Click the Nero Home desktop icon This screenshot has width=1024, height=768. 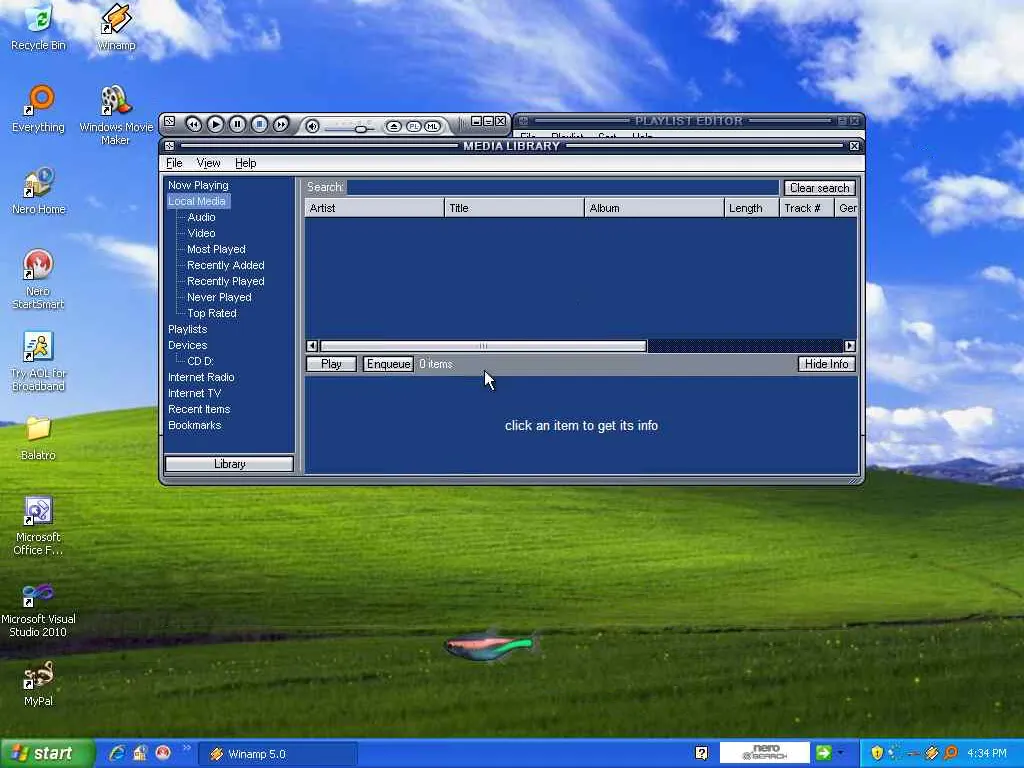pos(39,182)
